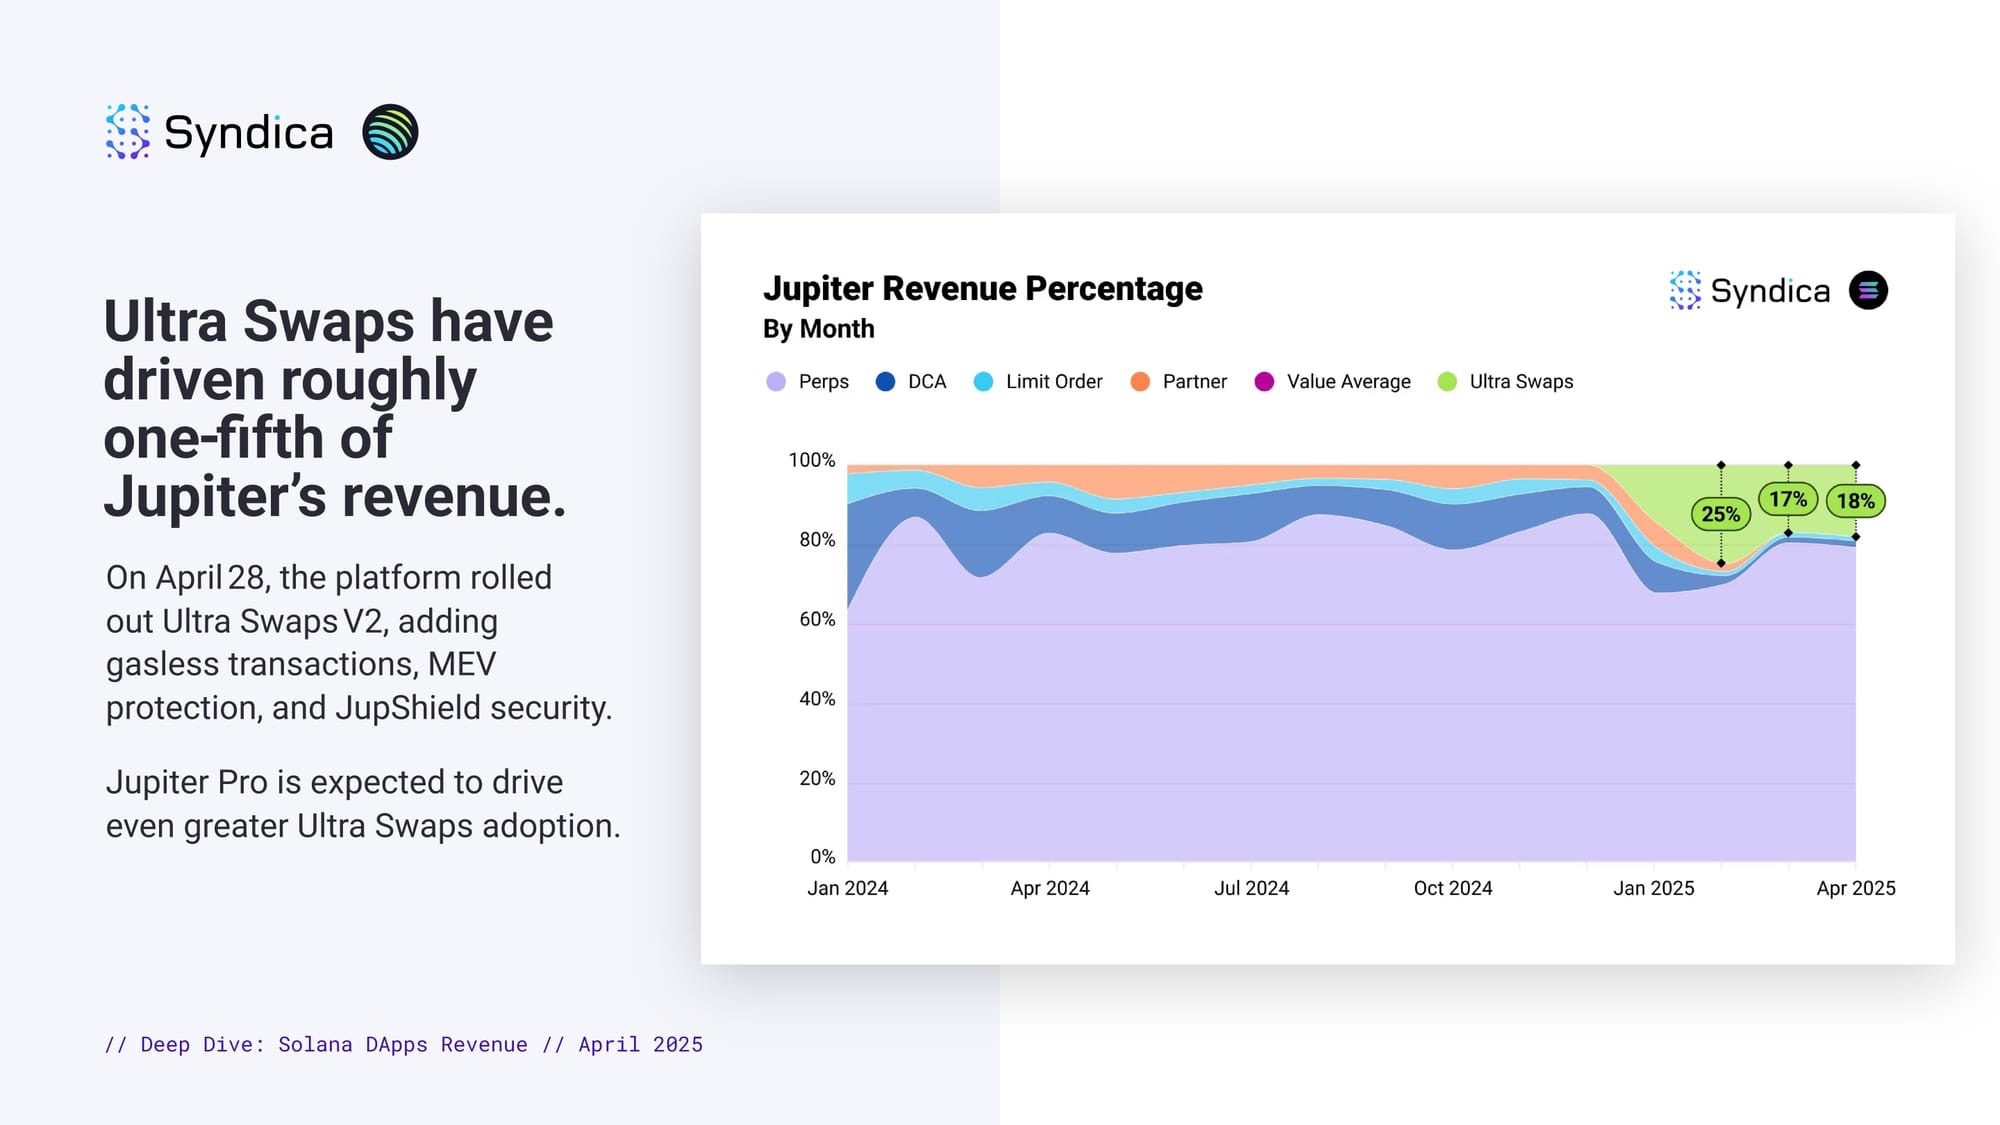Click the Value Average legend dot
This screenshot has width=2000, height=1125.
coord(1264,382)
